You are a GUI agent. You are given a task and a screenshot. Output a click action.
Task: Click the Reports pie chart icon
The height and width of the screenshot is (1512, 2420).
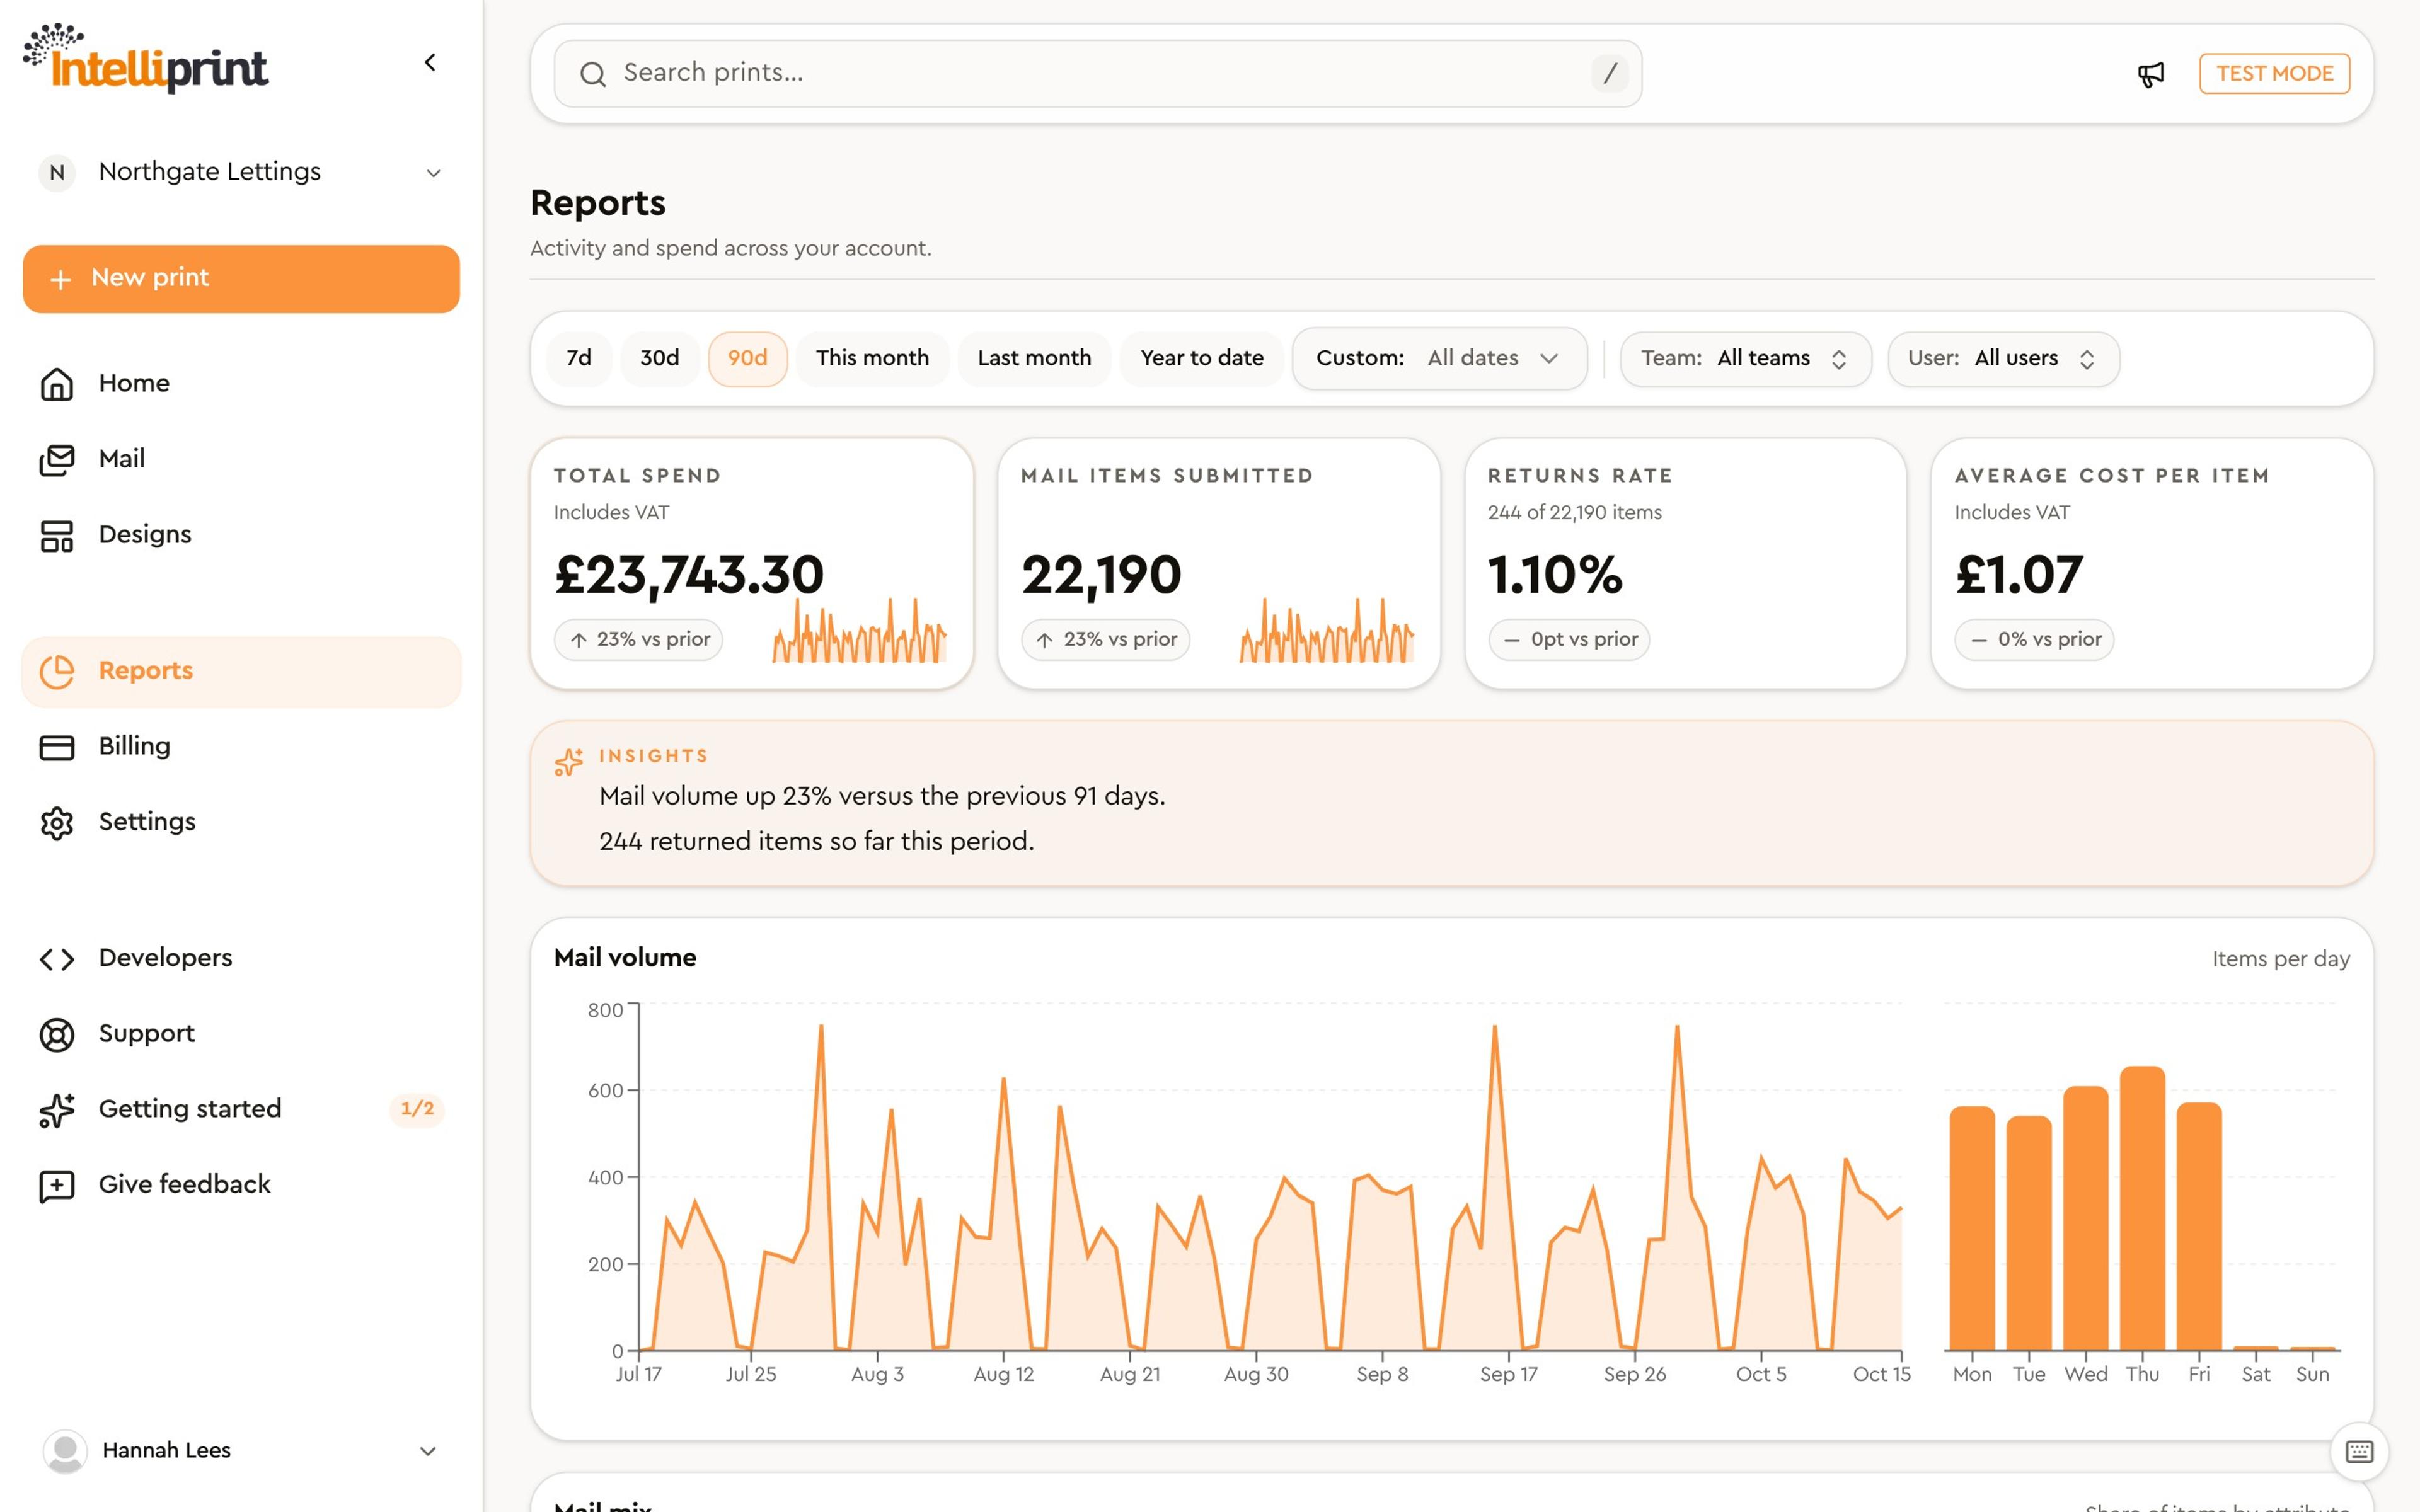(57, 671)
